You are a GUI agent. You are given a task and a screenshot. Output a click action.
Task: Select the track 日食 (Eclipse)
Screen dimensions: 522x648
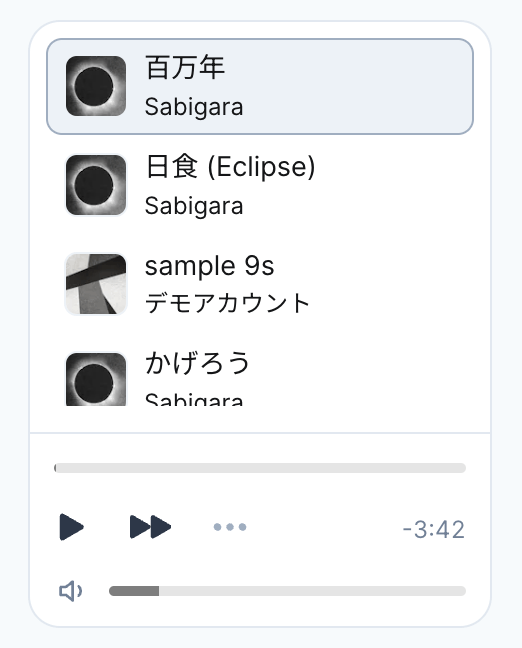[260, 185]
